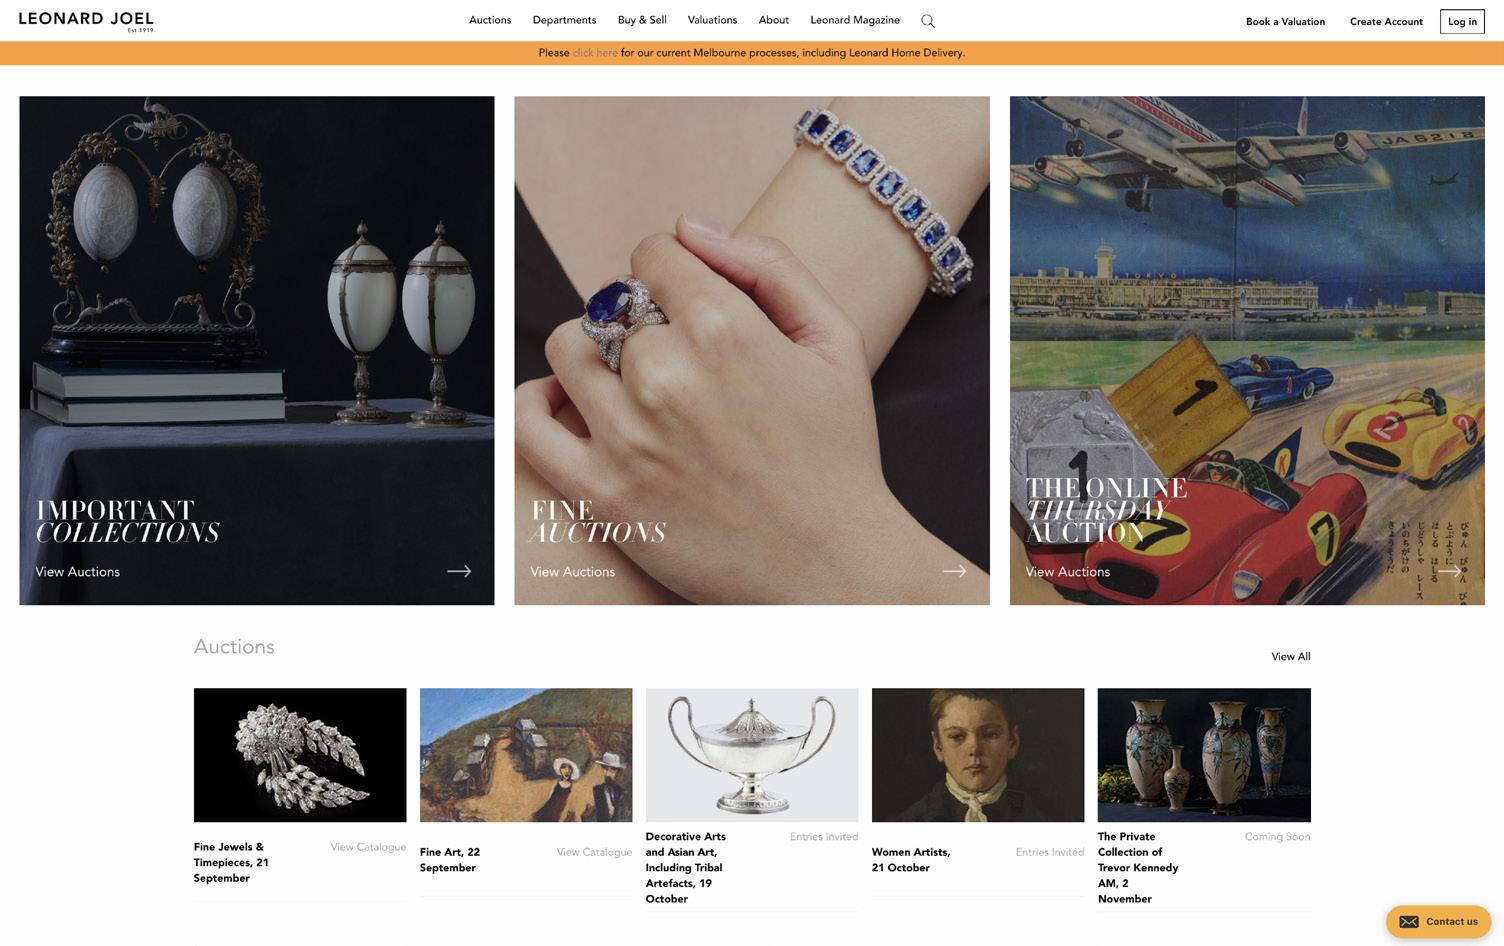Click arrow icon on Fine Auctions banner
The width and height of the screenshot is (1504, 946).
tap(954, 571)
